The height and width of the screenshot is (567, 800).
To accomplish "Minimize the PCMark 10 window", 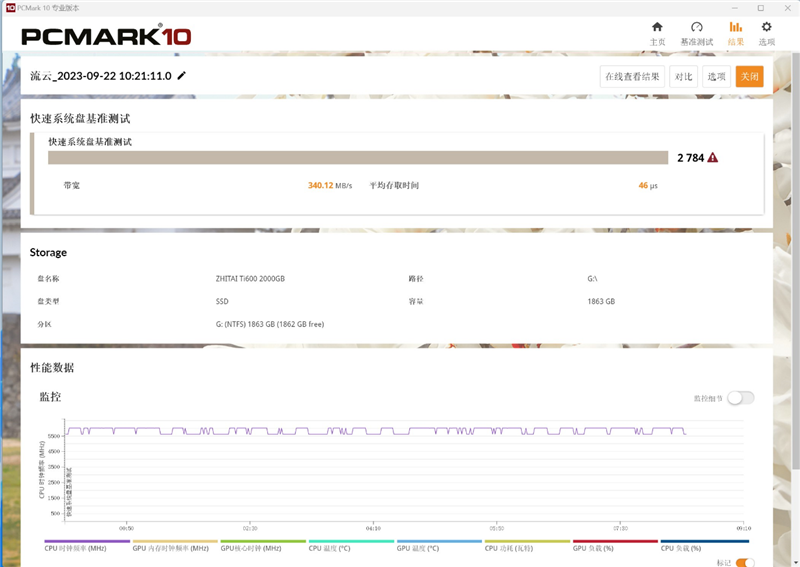I will tap(735, 8).
